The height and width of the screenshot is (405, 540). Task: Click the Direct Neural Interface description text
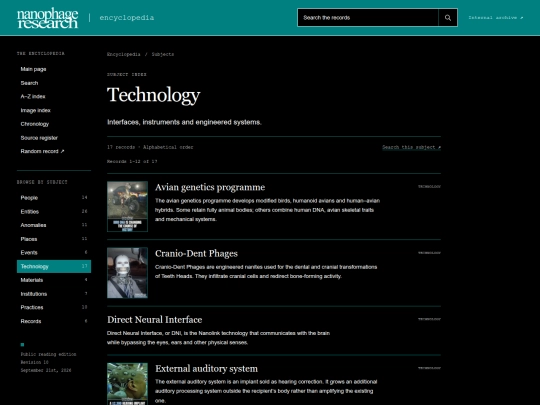click(218, 338)
